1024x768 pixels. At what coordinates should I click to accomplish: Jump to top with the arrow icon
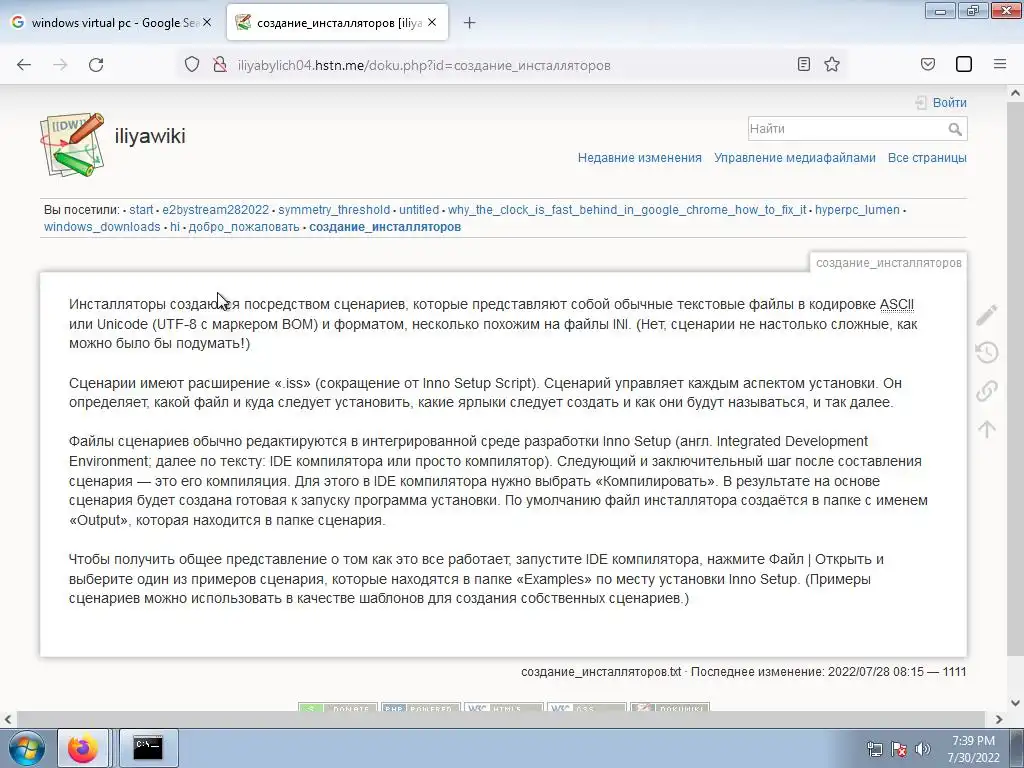pyautogui.click(x=987, y=429)
